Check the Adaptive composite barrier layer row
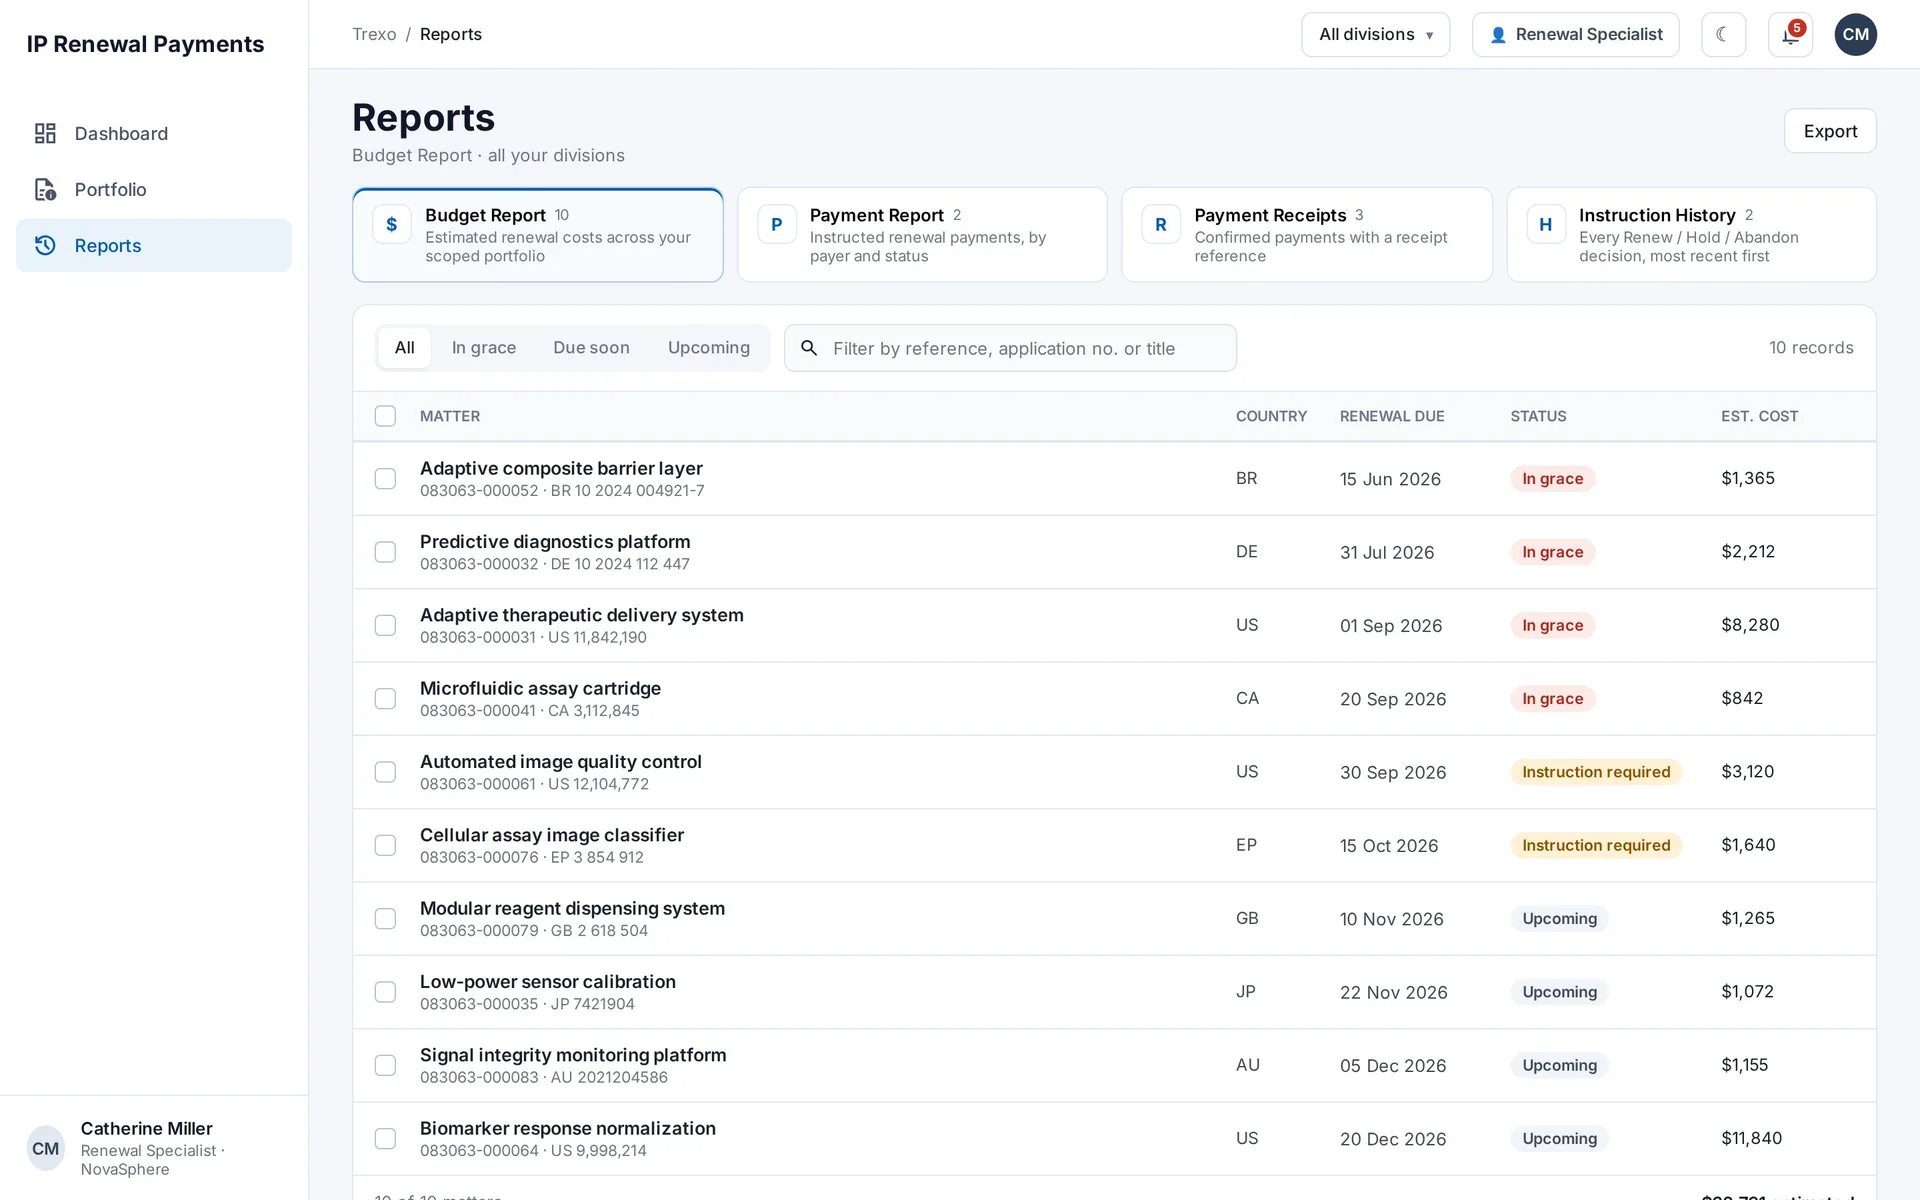This screenshot has height=1200, width=1920. pos(385,479)
